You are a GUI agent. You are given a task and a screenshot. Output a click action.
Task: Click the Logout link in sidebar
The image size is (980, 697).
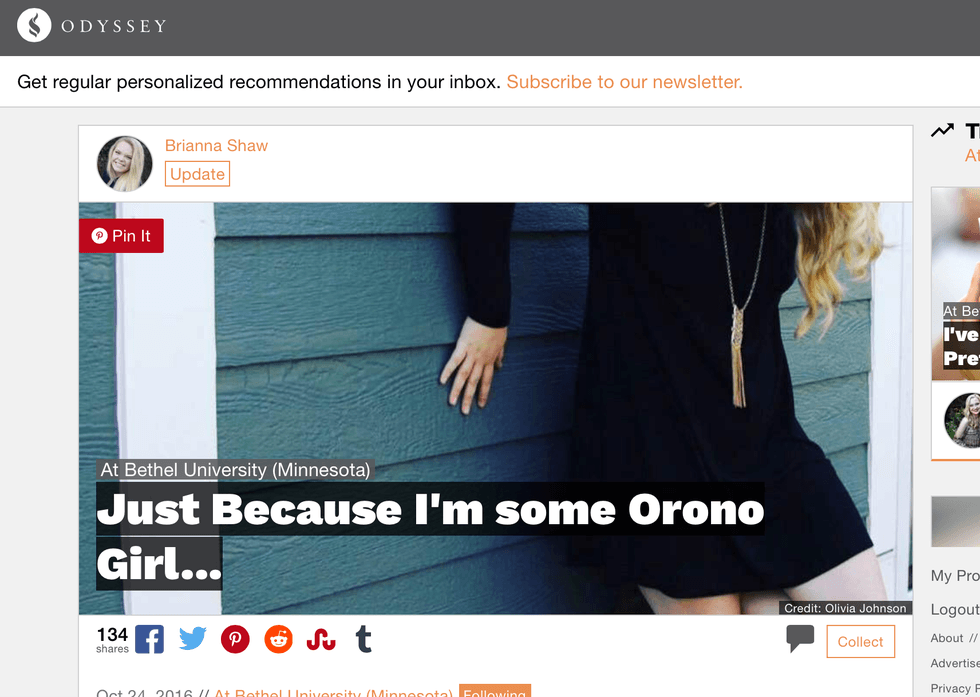[955, 609]
